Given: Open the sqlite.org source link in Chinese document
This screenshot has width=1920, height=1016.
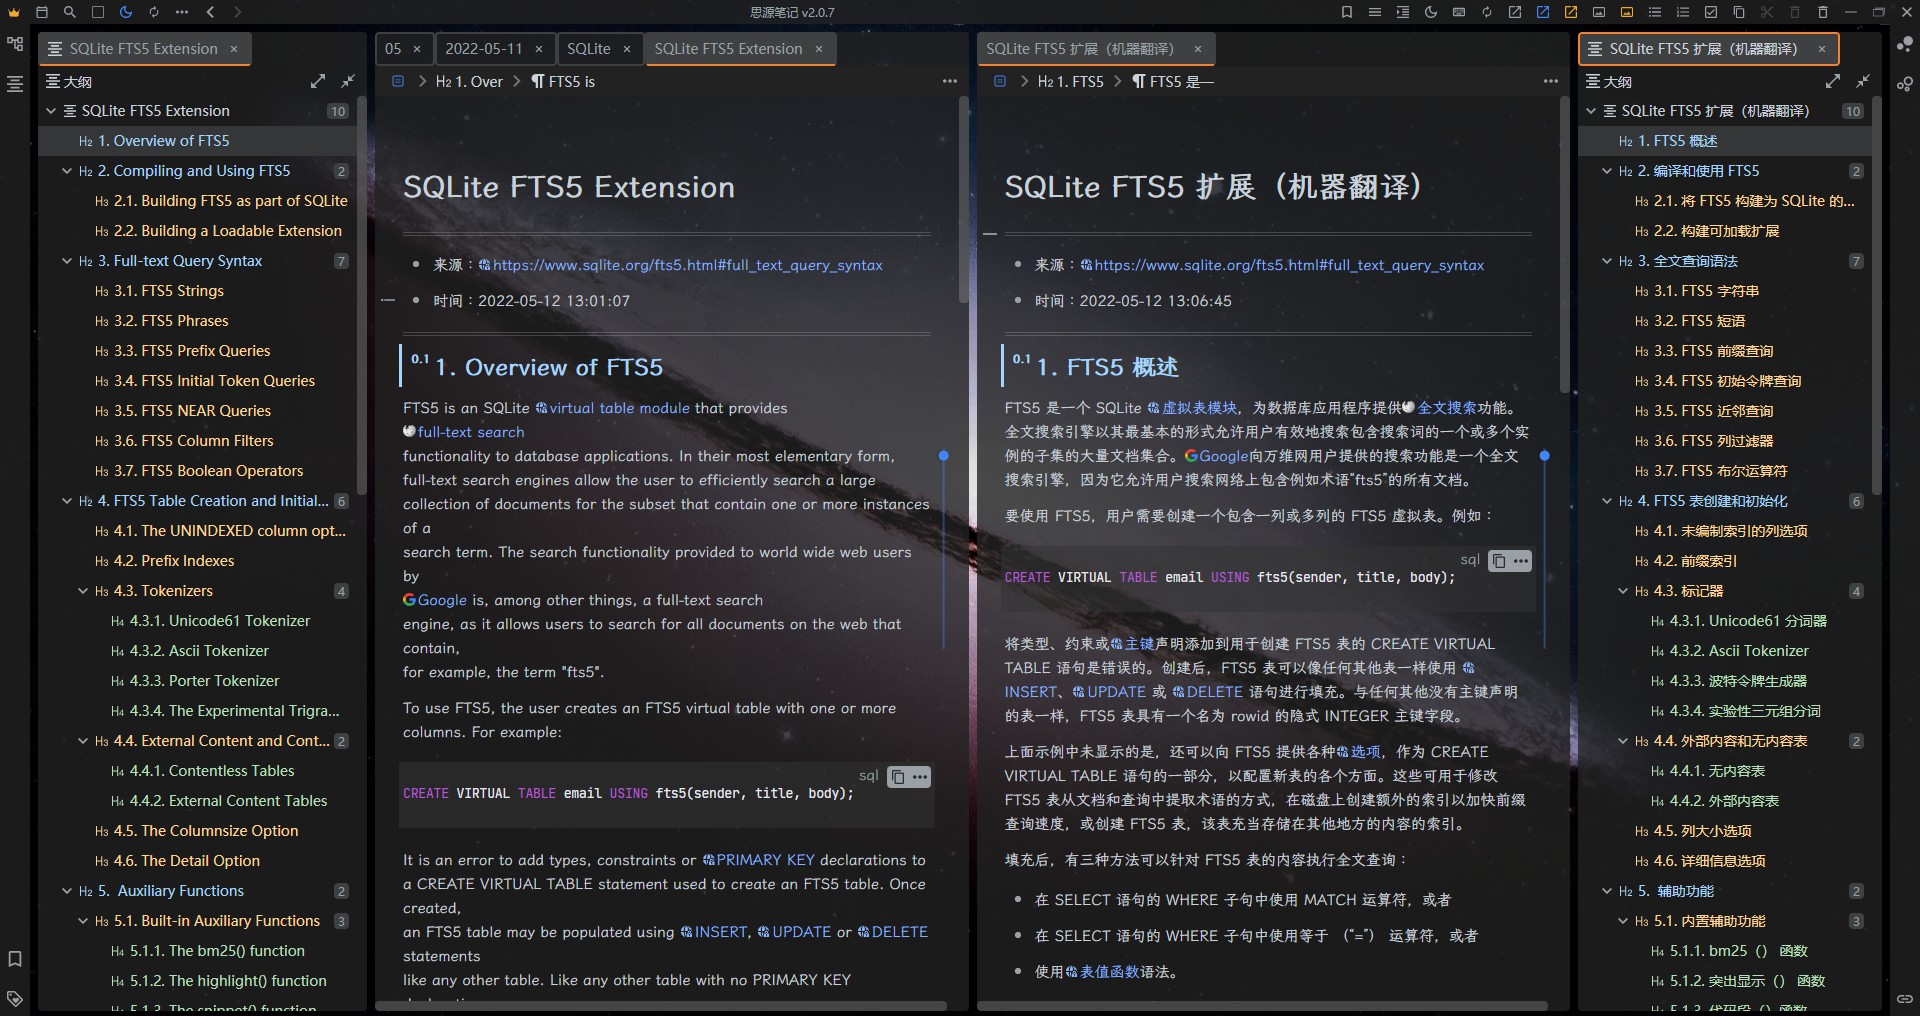Looking at the screenshot, I should 1289,265.
